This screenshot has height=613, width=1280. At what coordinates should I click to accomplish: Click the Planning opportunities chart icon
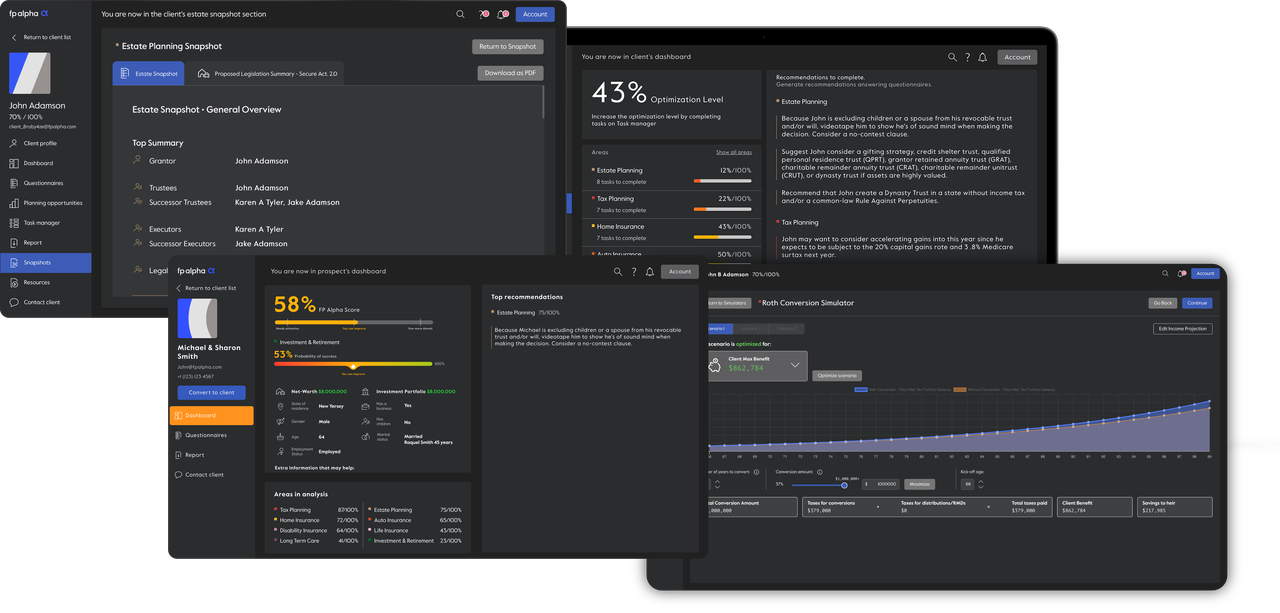[x=13, y=202]
